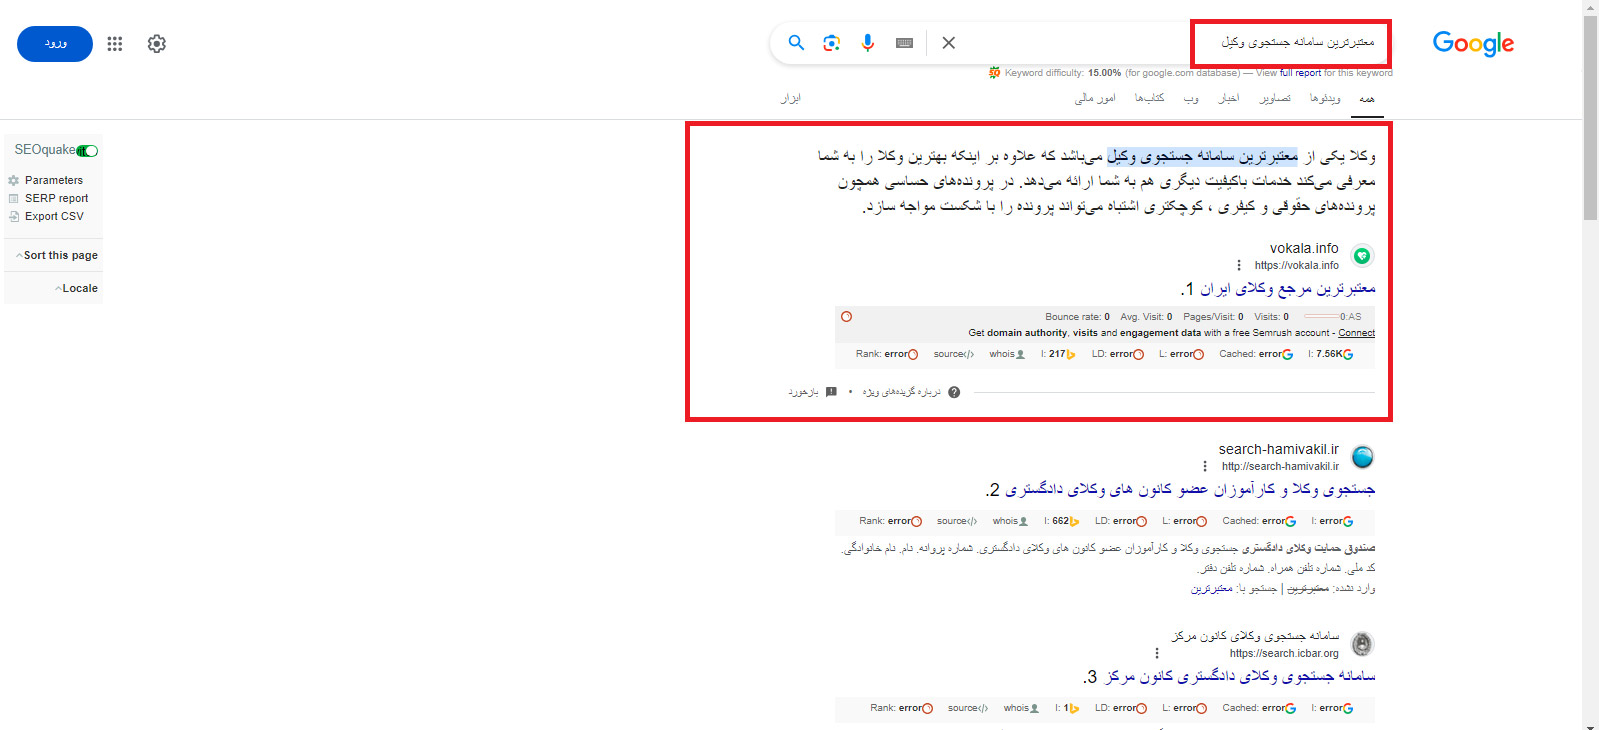Viewport: 1599px width, 730px height.
Task: Click the SEOquake keyword difficulty icon
Action: (x=994, y=73)
